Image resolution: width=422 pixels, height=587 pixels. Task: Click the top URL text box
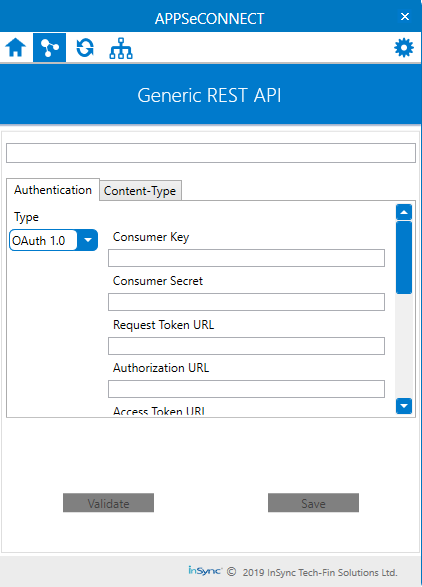point(211,153)
